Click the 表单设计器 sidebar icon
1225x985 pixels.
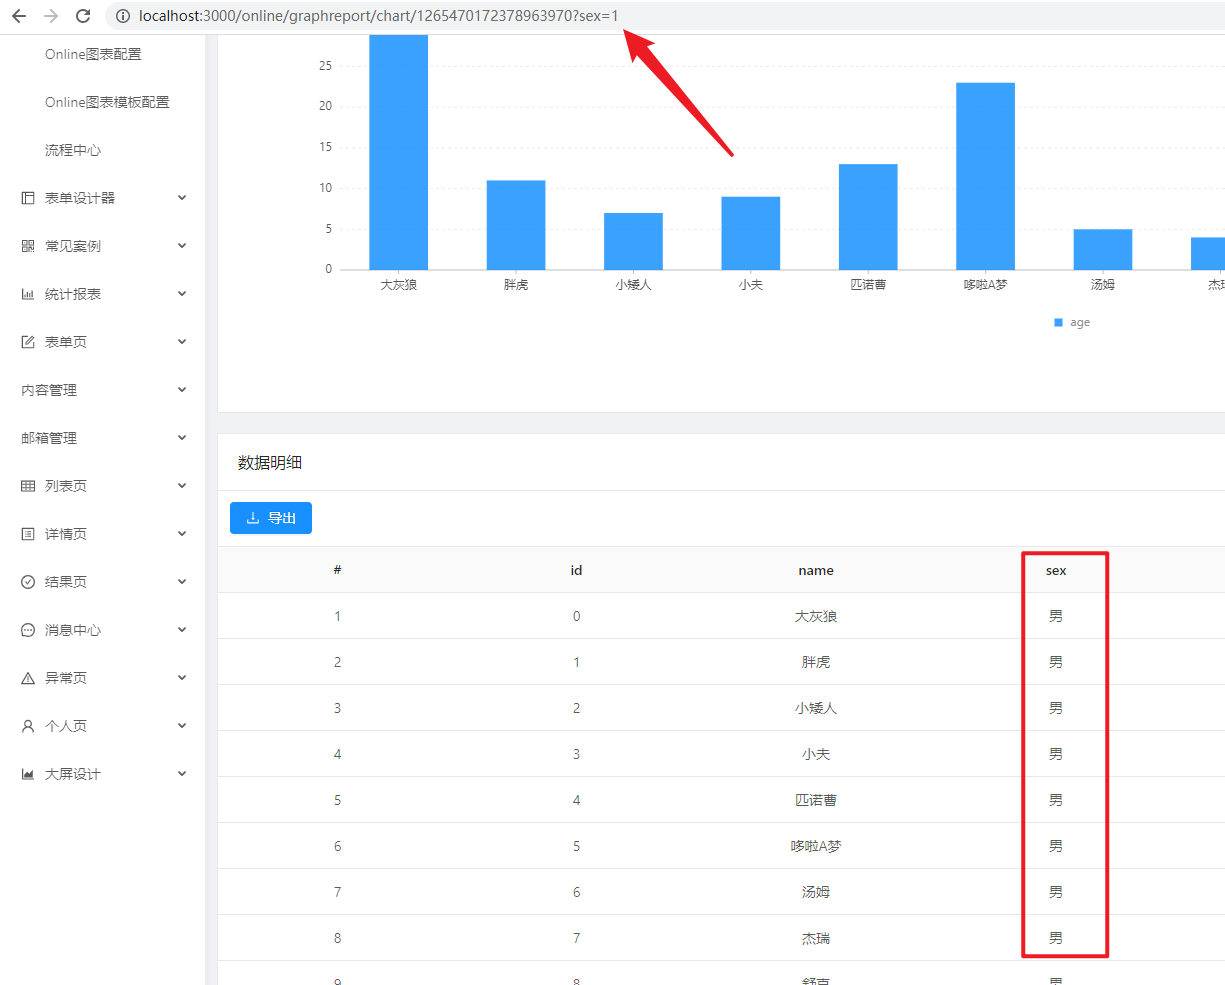pyautogui.click(x=28, y=198)
